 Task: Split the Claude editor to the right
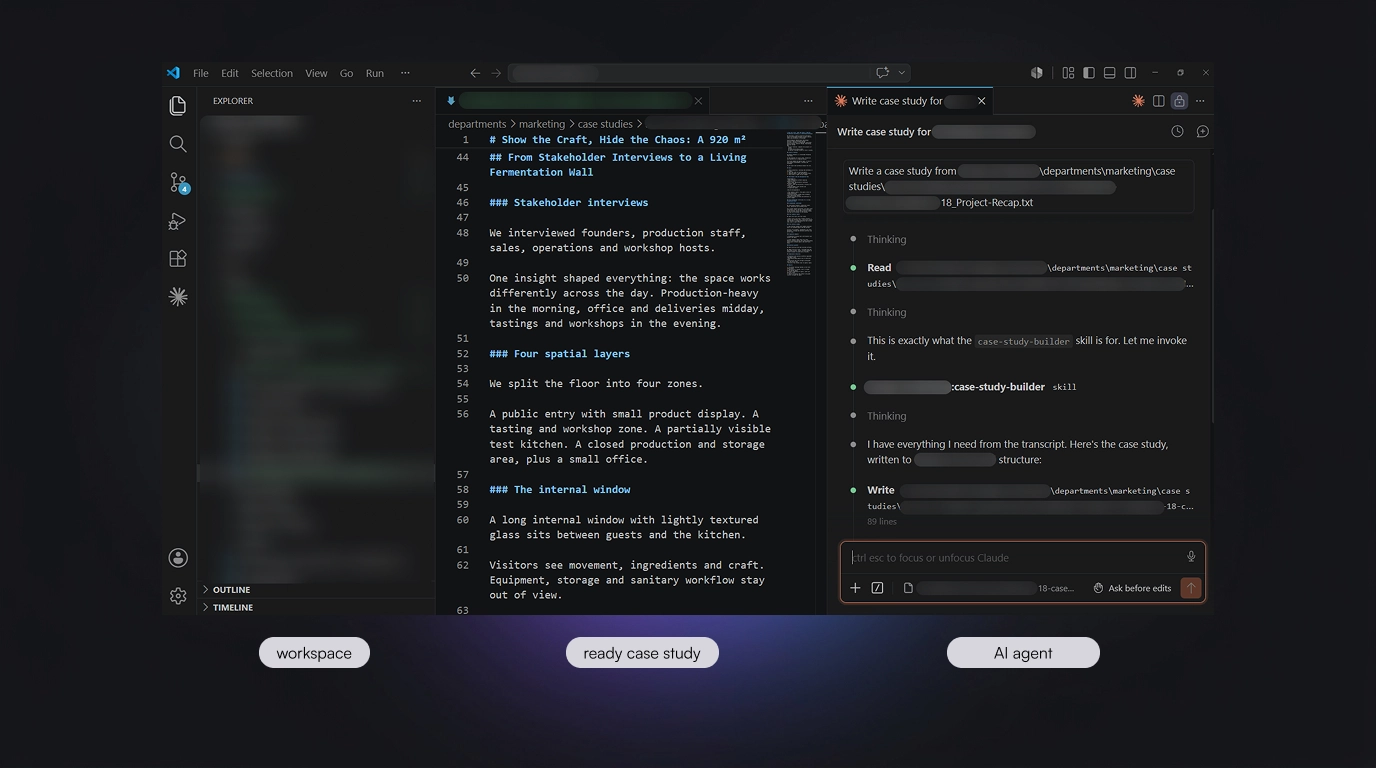coord(1158,101)
